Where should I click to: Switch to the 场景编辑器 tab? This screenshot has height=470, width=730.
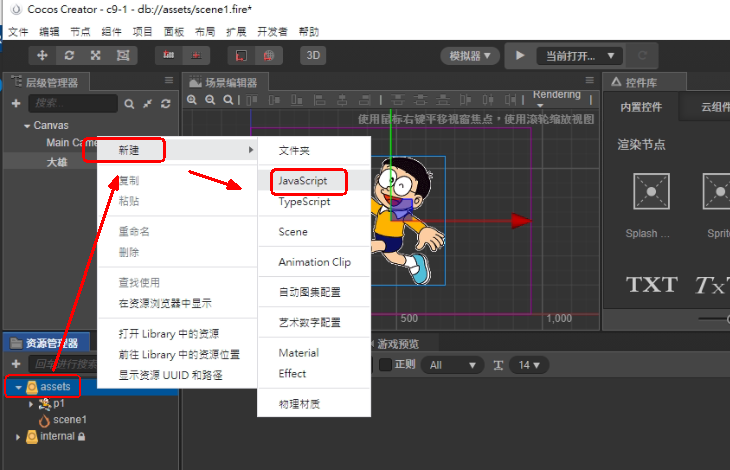(x=224, y=82)
